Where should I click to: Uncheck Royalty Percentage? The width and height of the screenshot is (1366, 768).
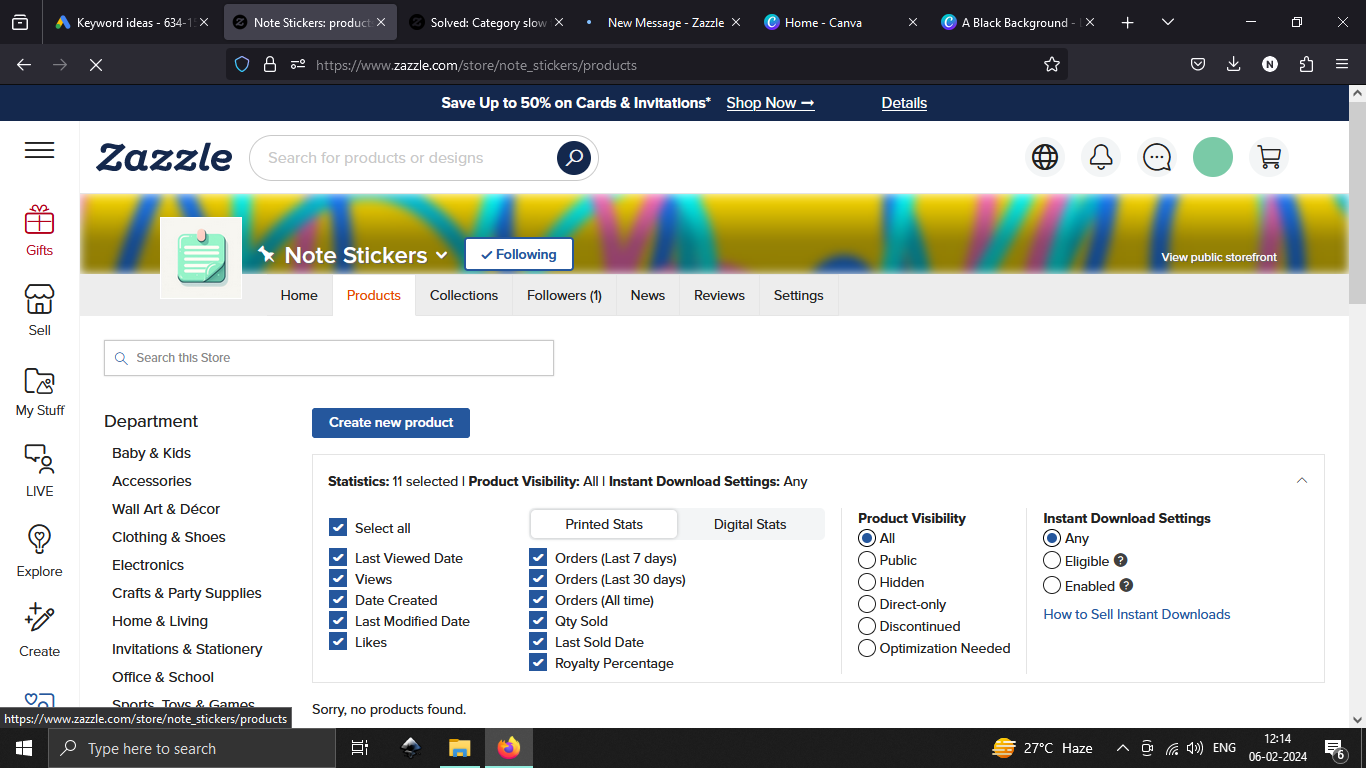click(x=538, y=663)
